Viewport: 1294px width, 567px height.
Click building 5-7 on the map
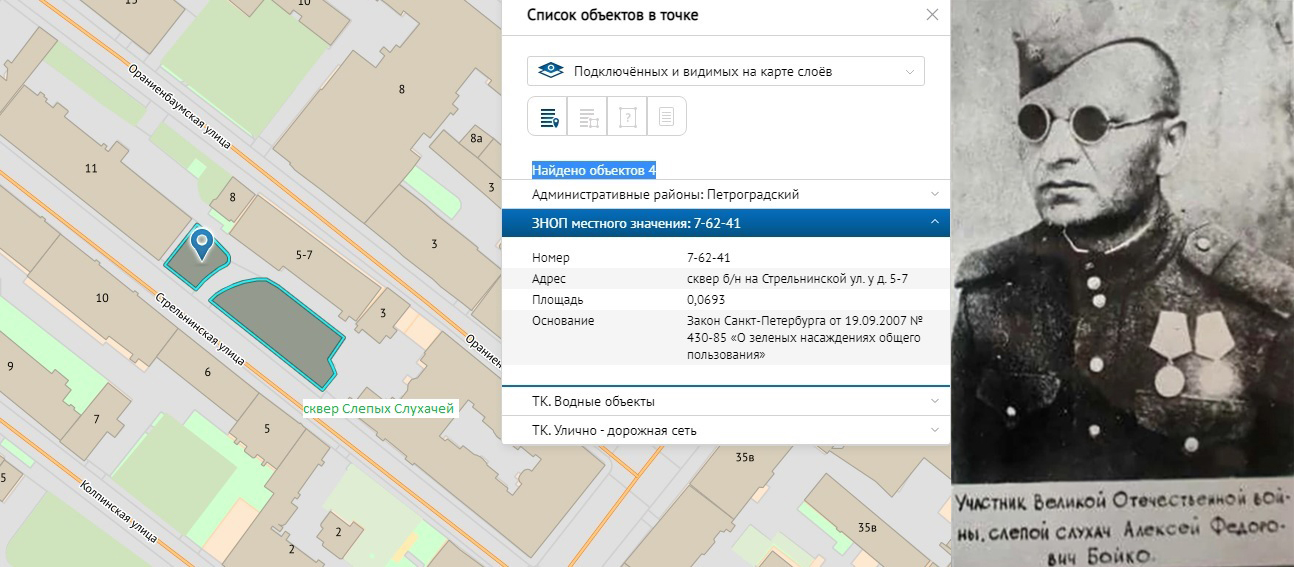coord(305,255)
